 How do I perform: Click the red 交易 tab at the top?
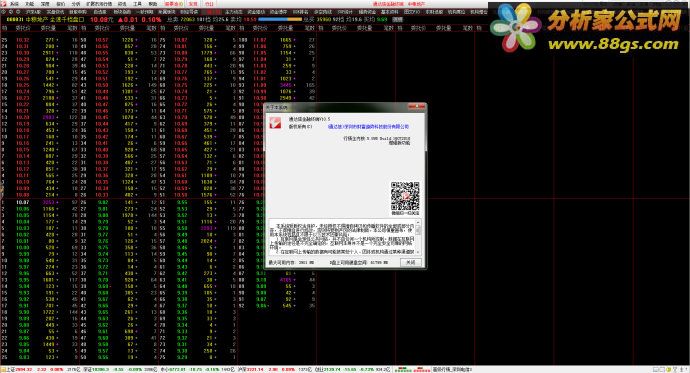193,4
